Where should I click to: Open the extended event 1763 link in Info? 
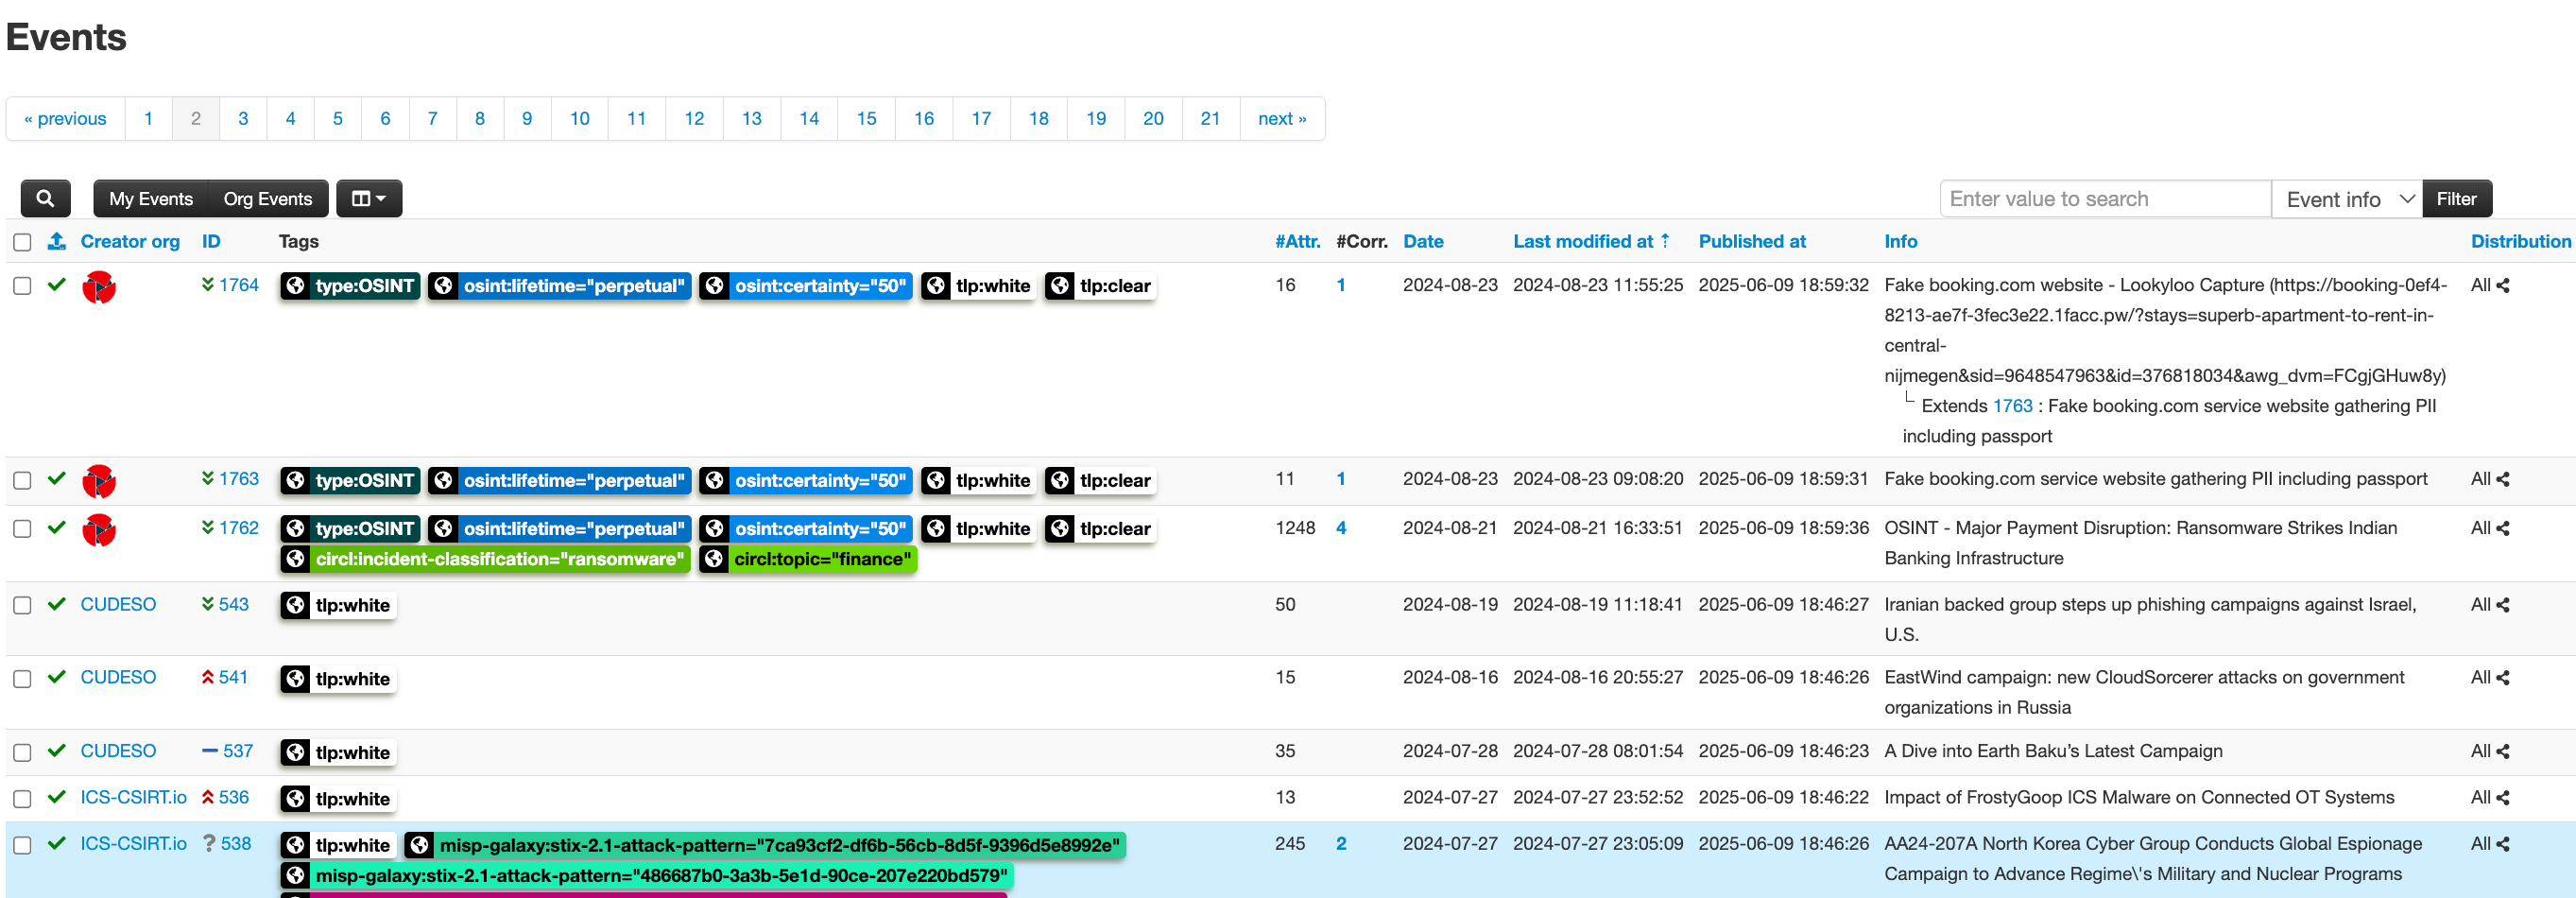click(2012, 405)
